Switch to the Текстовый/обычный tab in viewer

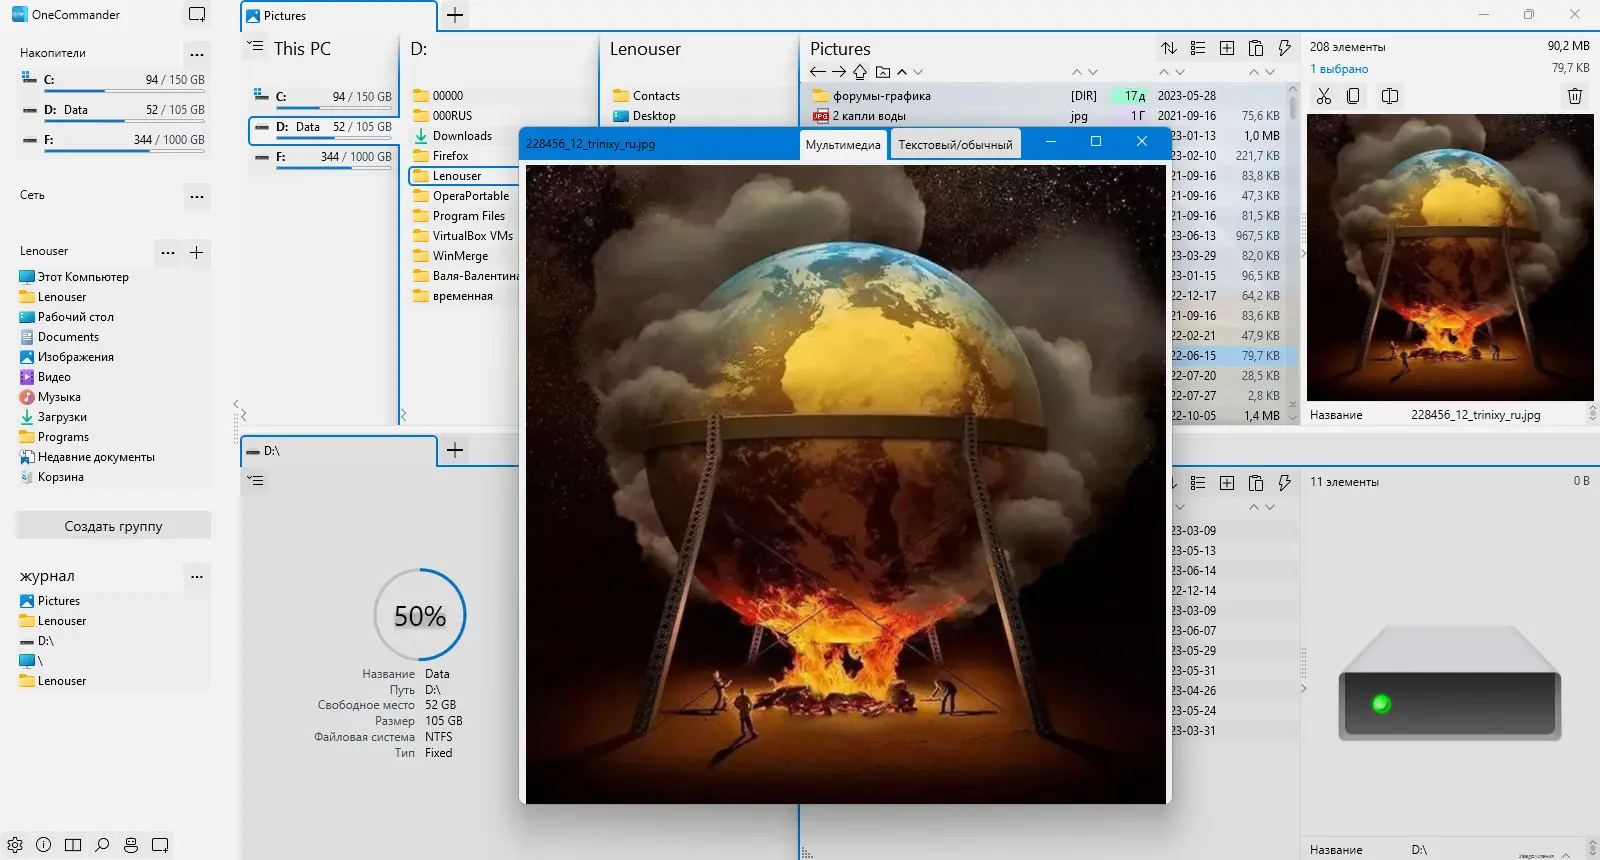point(955,145)
